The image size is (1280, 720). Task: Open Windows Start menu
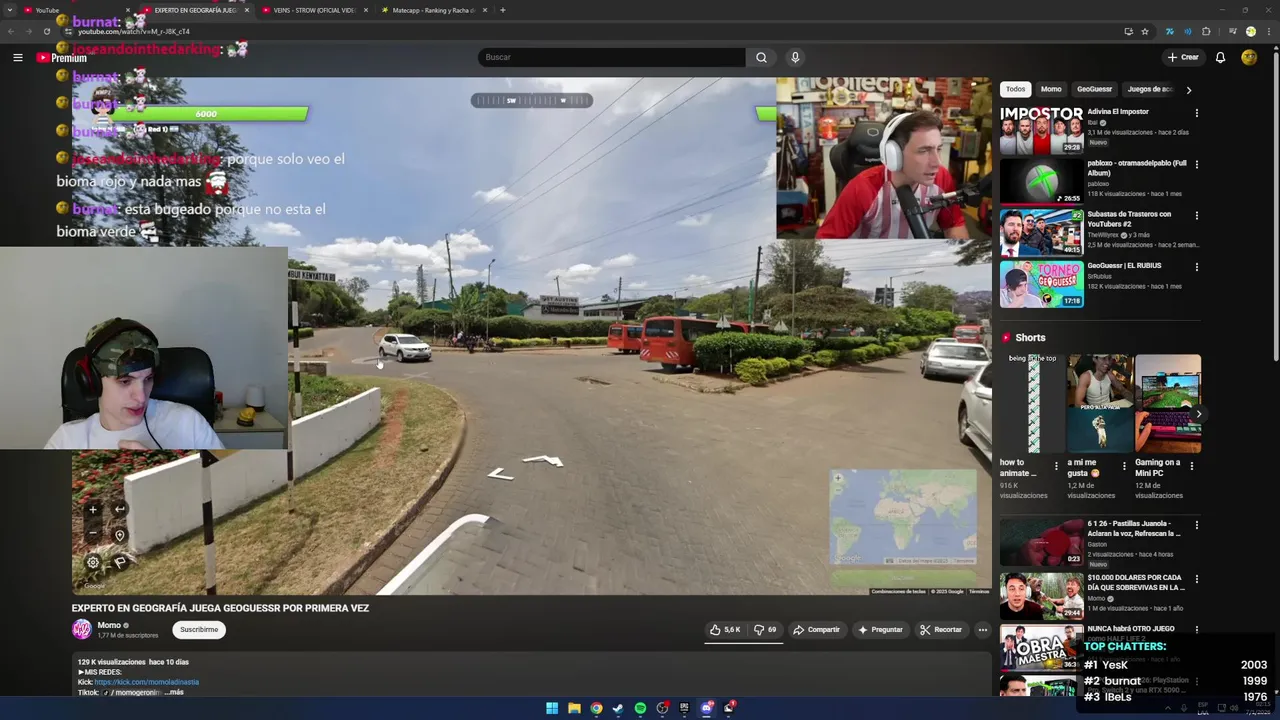pos(551,708)
